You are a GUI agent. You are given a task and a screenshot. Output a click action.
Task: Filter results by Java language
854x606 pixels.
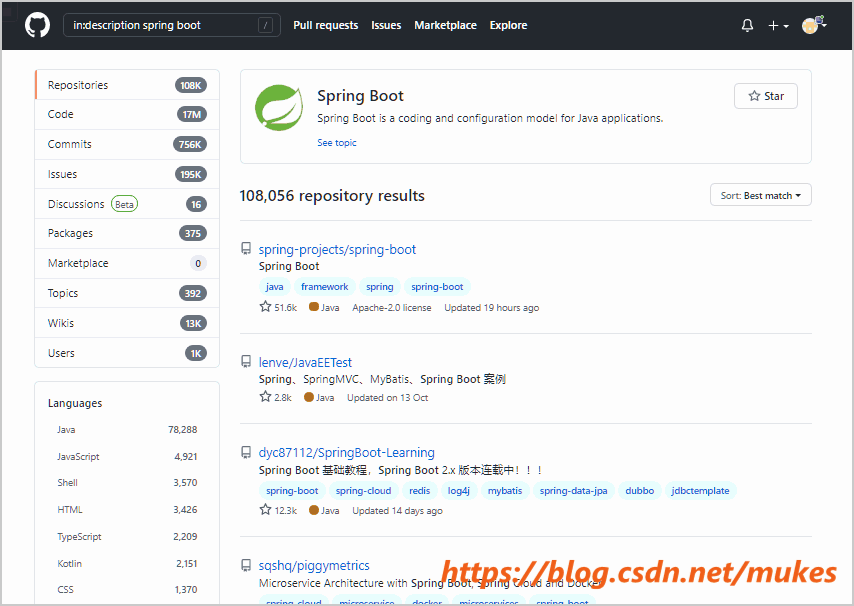127,430
